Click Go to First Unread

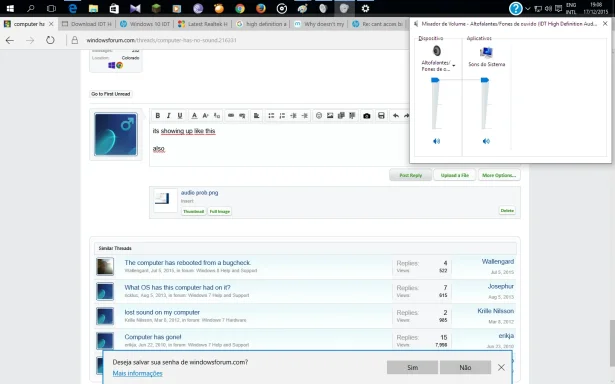pyautogui.click(x=111, y=94)
